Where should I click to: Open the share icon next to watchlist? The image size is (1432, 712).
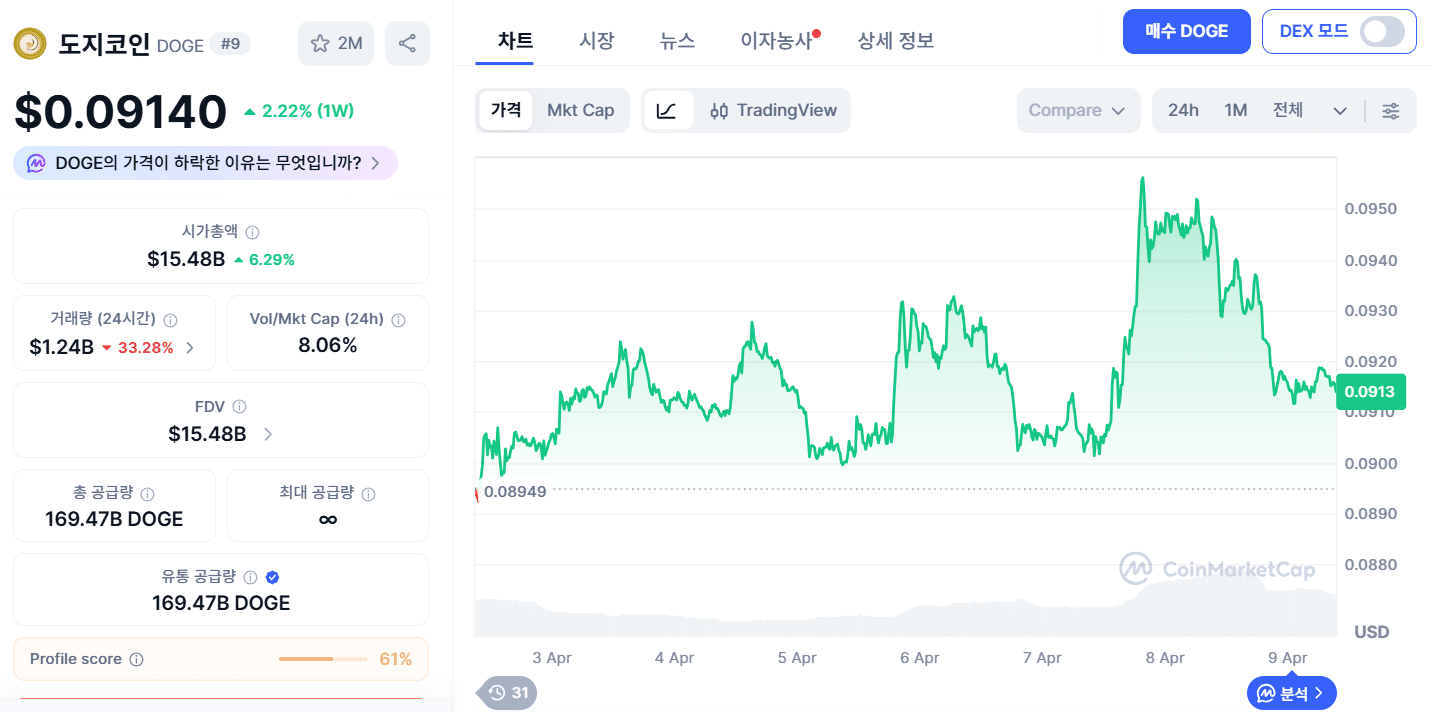coord(407,43)
